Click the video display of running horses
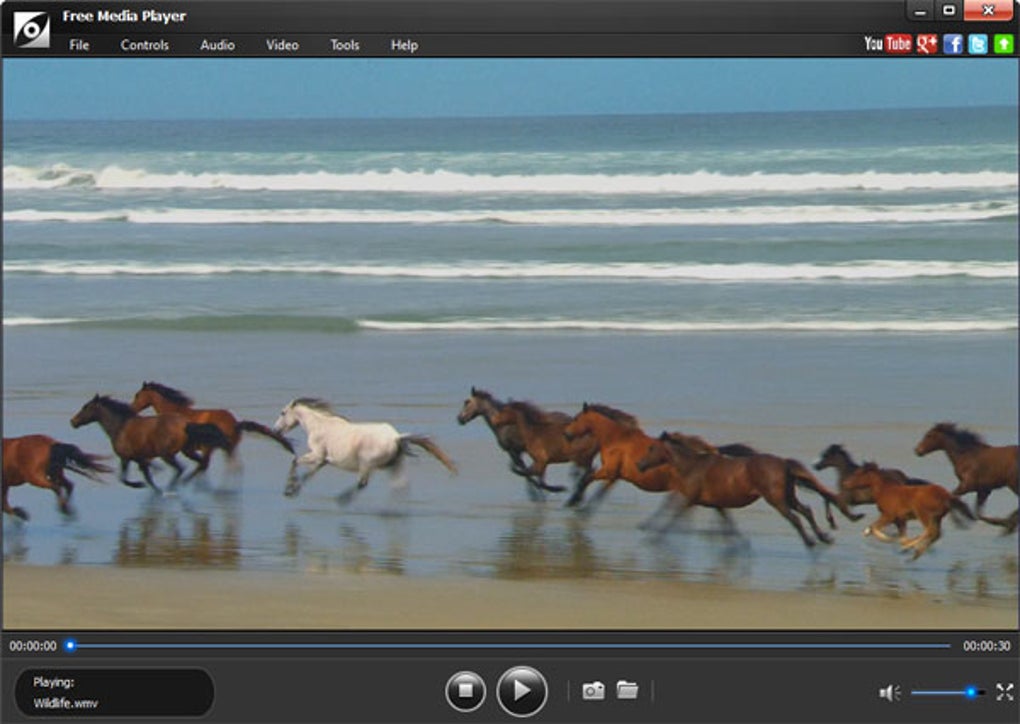This screenshot has height=724, width=1020. (510, 343)
